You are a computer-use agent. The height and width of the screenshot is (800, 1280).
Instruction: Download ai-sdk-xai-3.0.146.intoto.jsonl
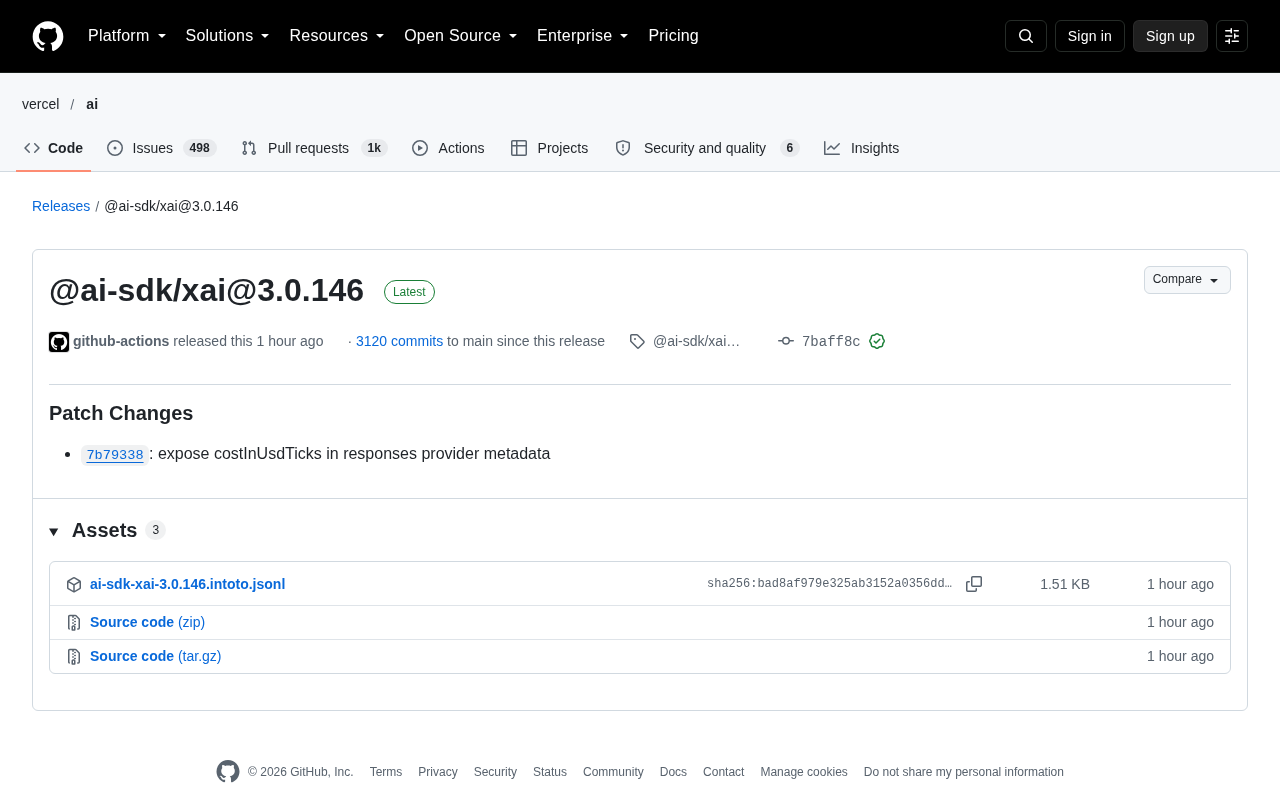187,584
